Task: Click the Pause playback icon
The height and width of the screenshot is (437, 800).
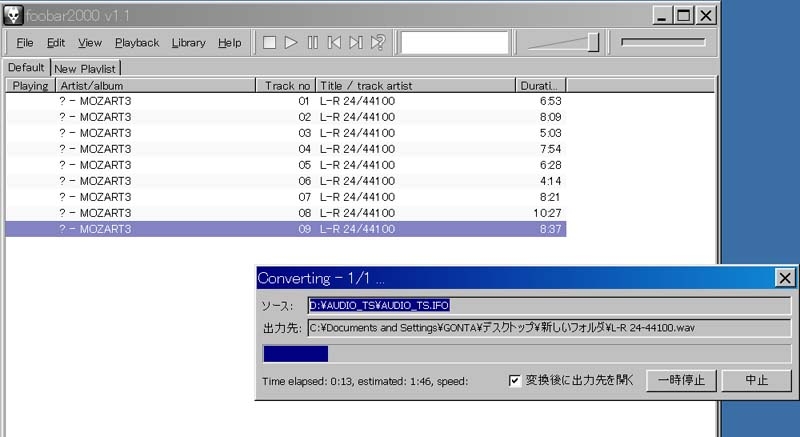Action: click(313, 43)
